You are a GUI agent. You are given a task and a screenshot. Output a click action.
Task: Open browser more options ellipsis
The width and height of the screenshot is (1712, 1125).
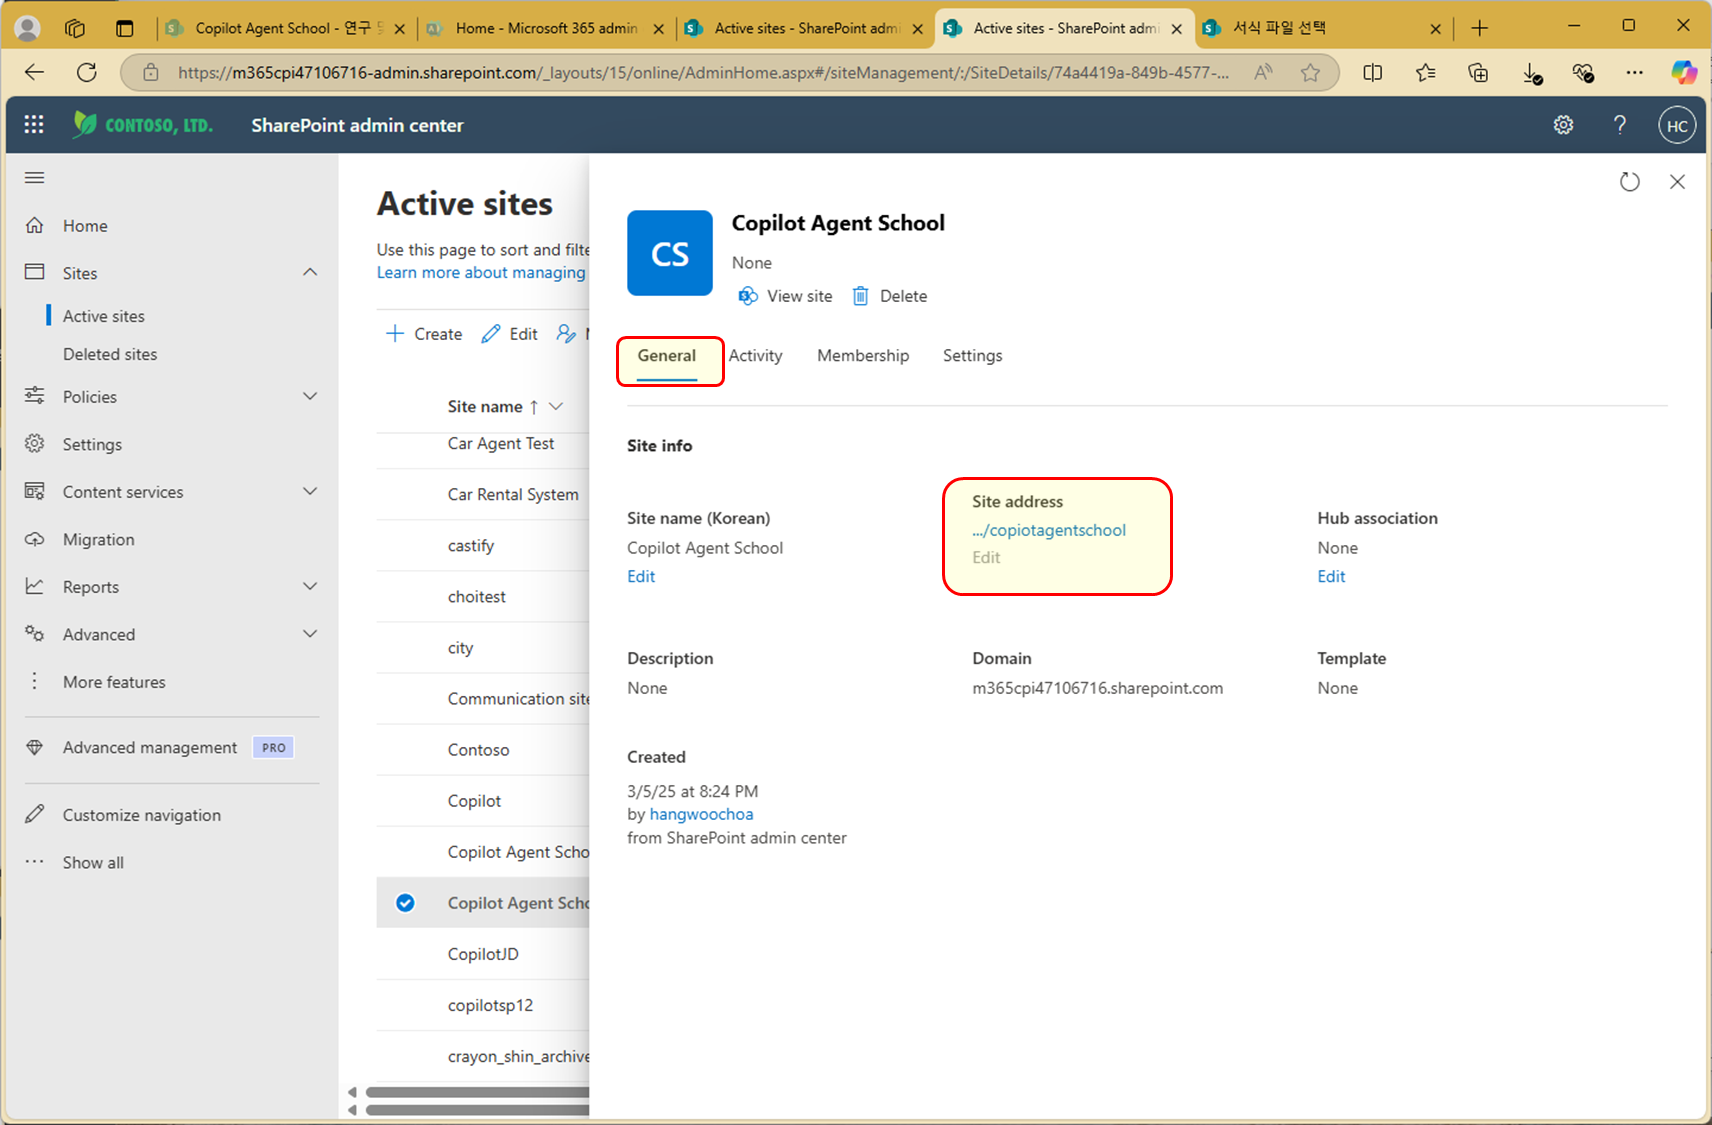tap(1635, 72)
